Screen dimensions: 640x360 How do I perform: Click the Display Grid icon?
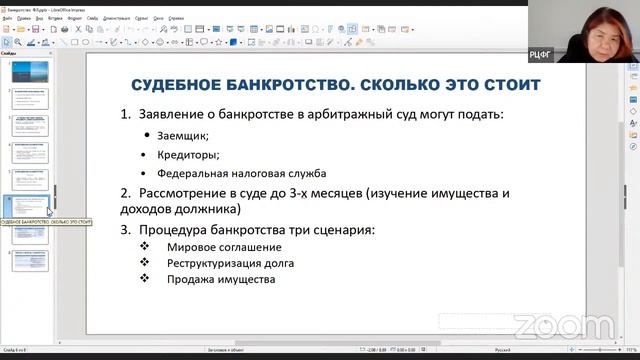click(x=187, y=29)
